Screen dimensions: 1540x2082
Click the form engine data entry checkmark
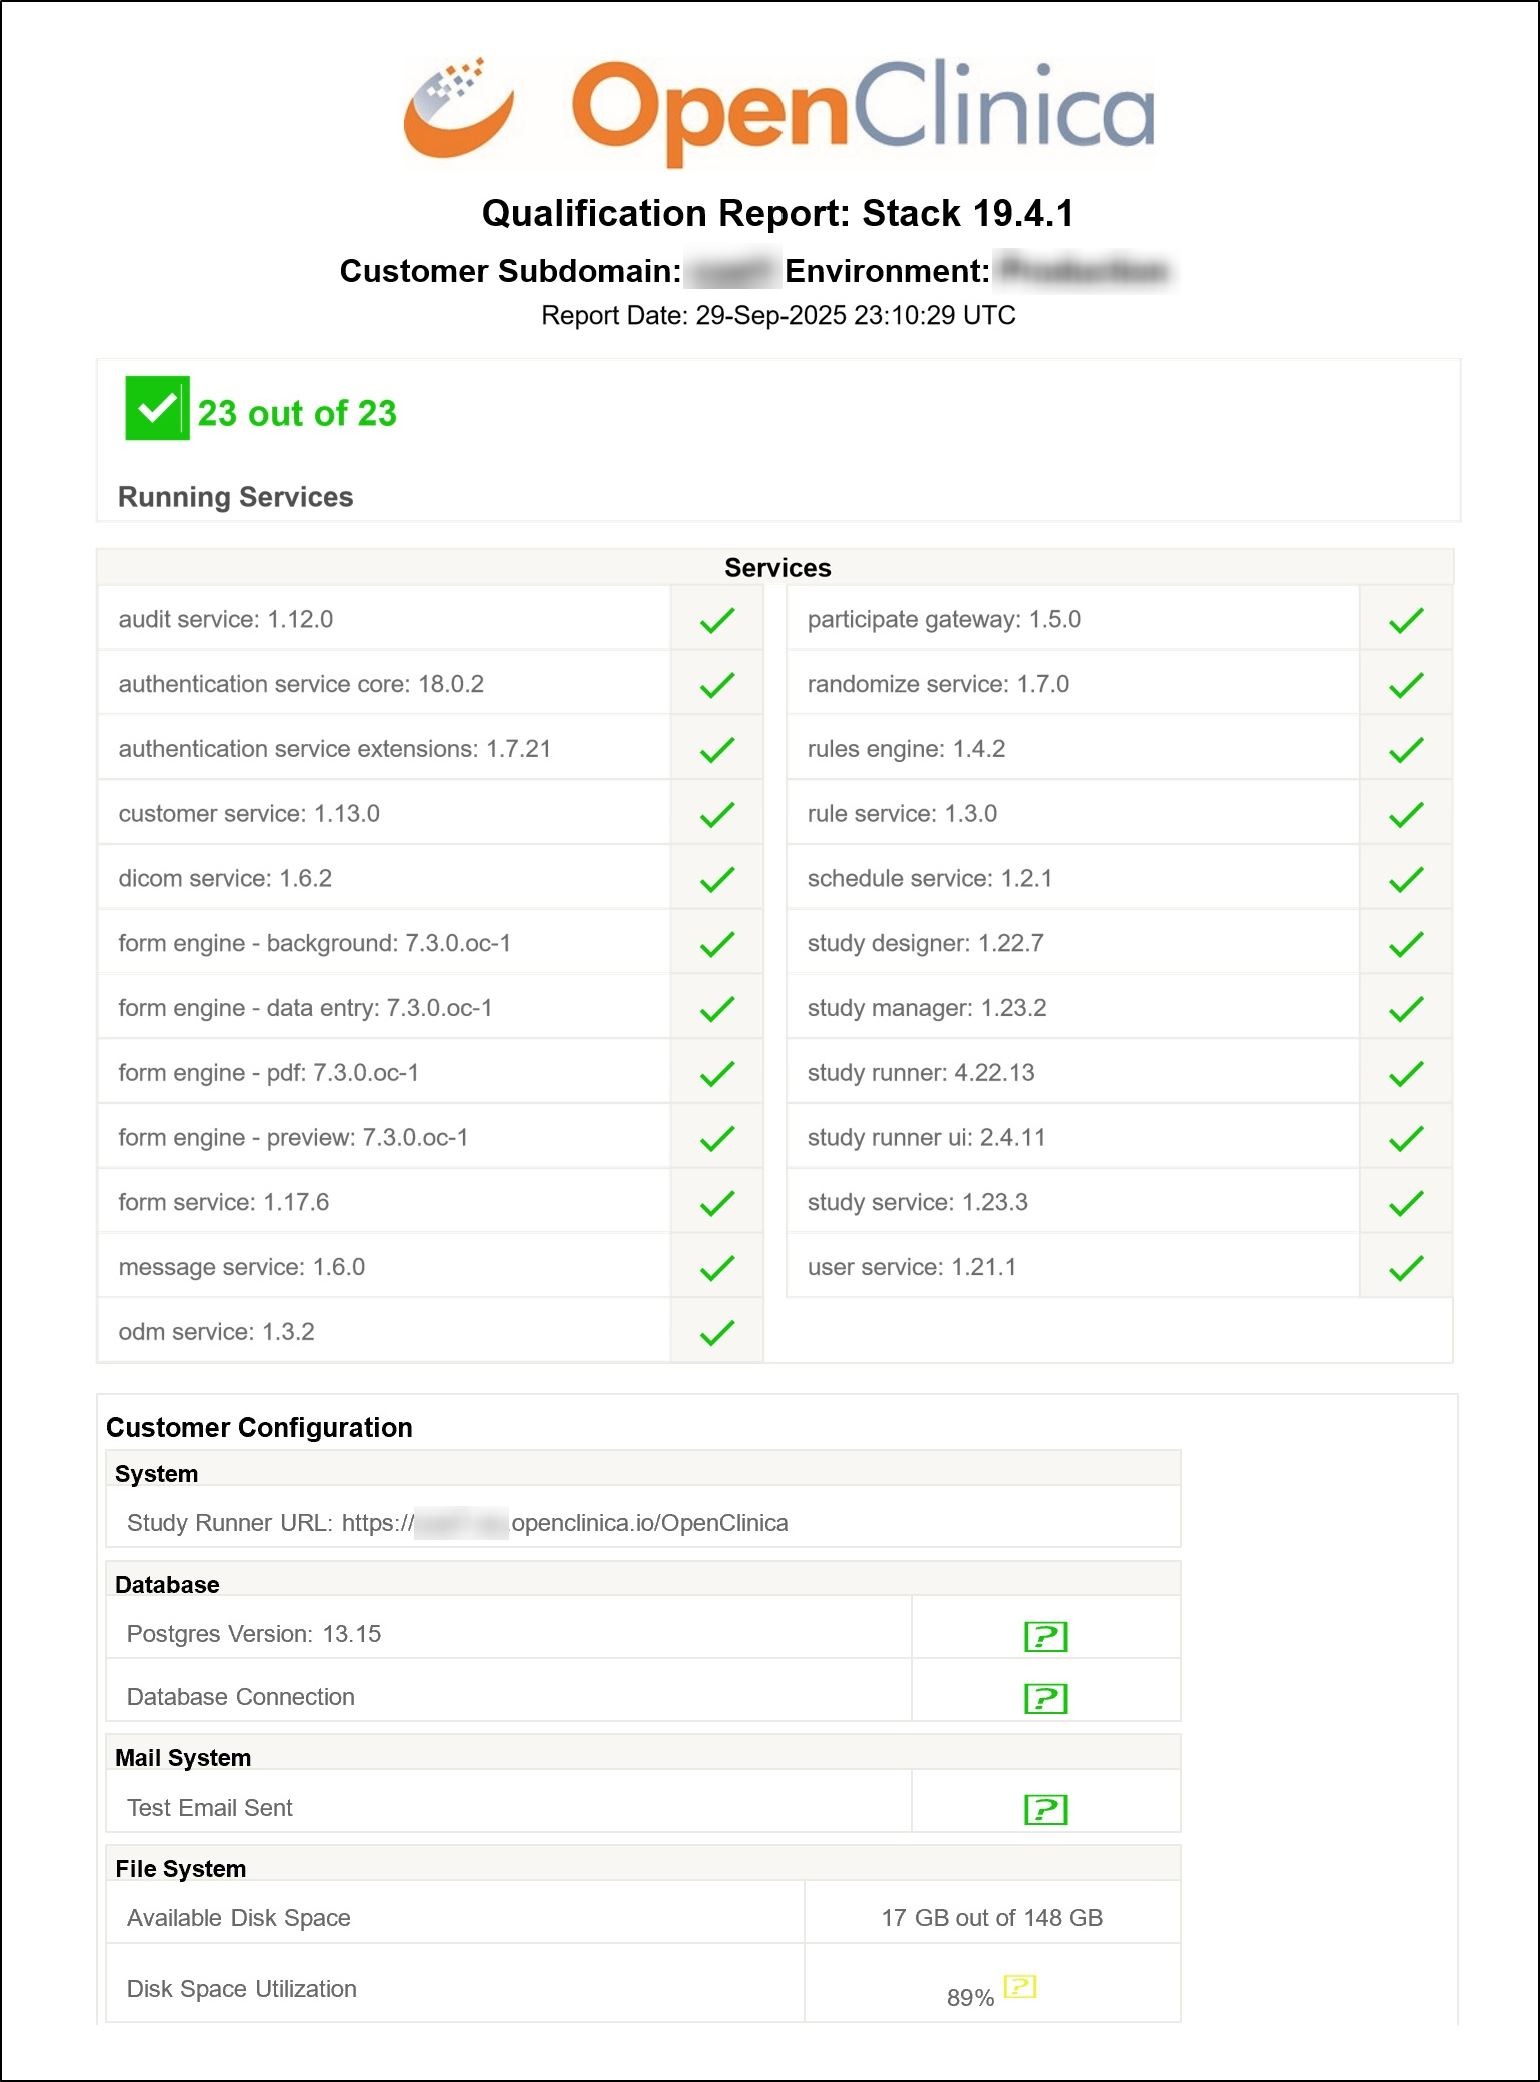click(717, 1009)
